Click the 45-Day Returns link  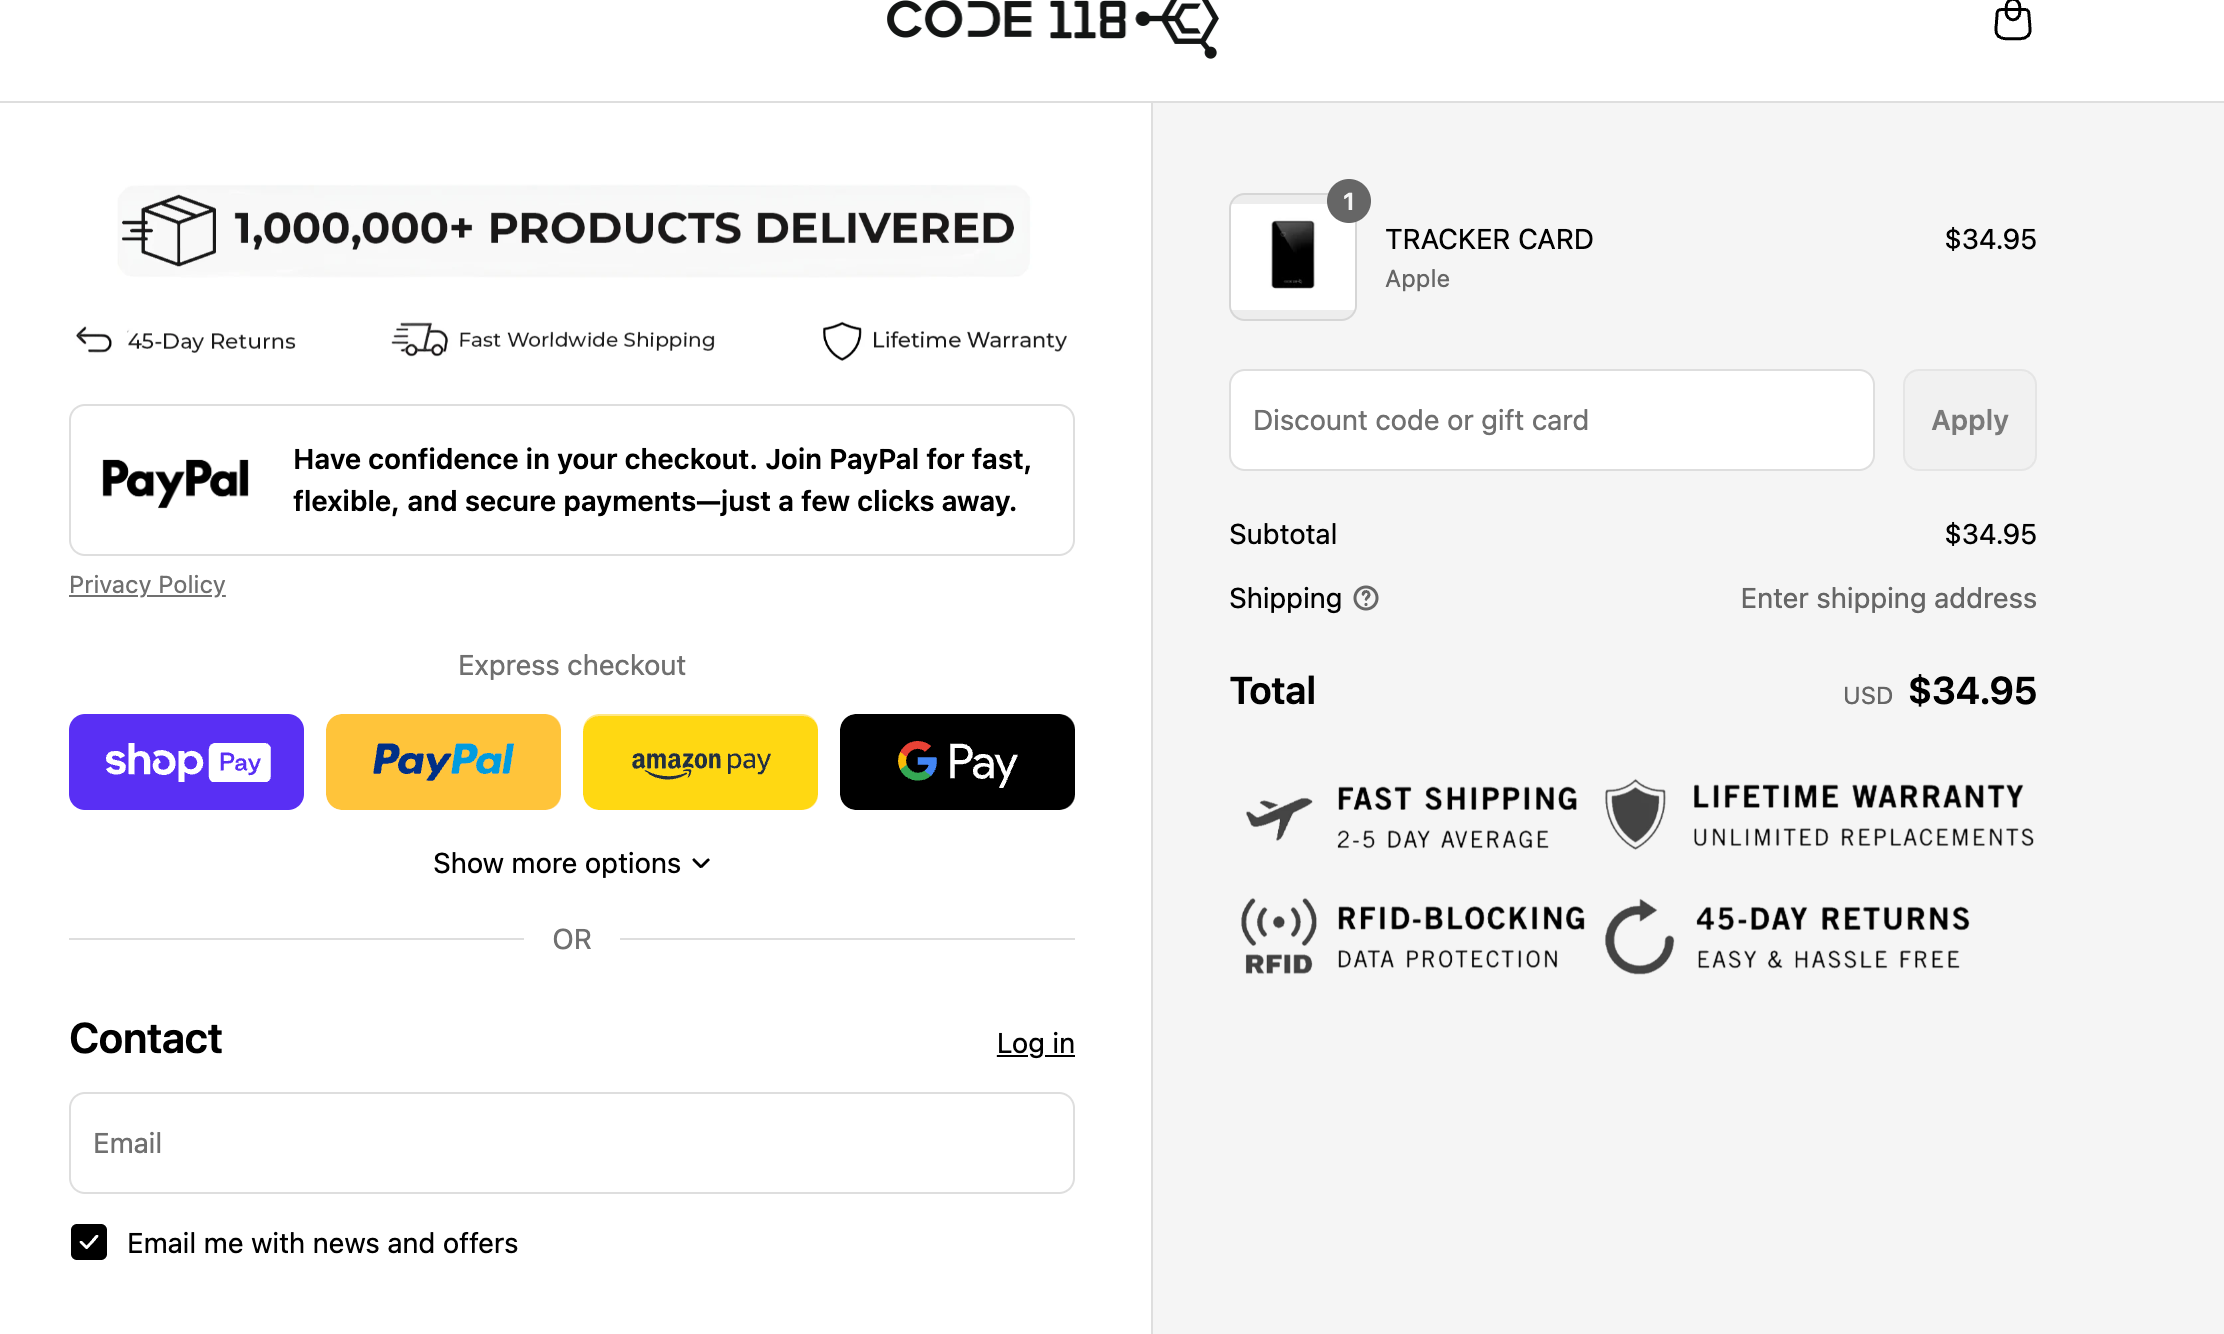click(185, 340)
